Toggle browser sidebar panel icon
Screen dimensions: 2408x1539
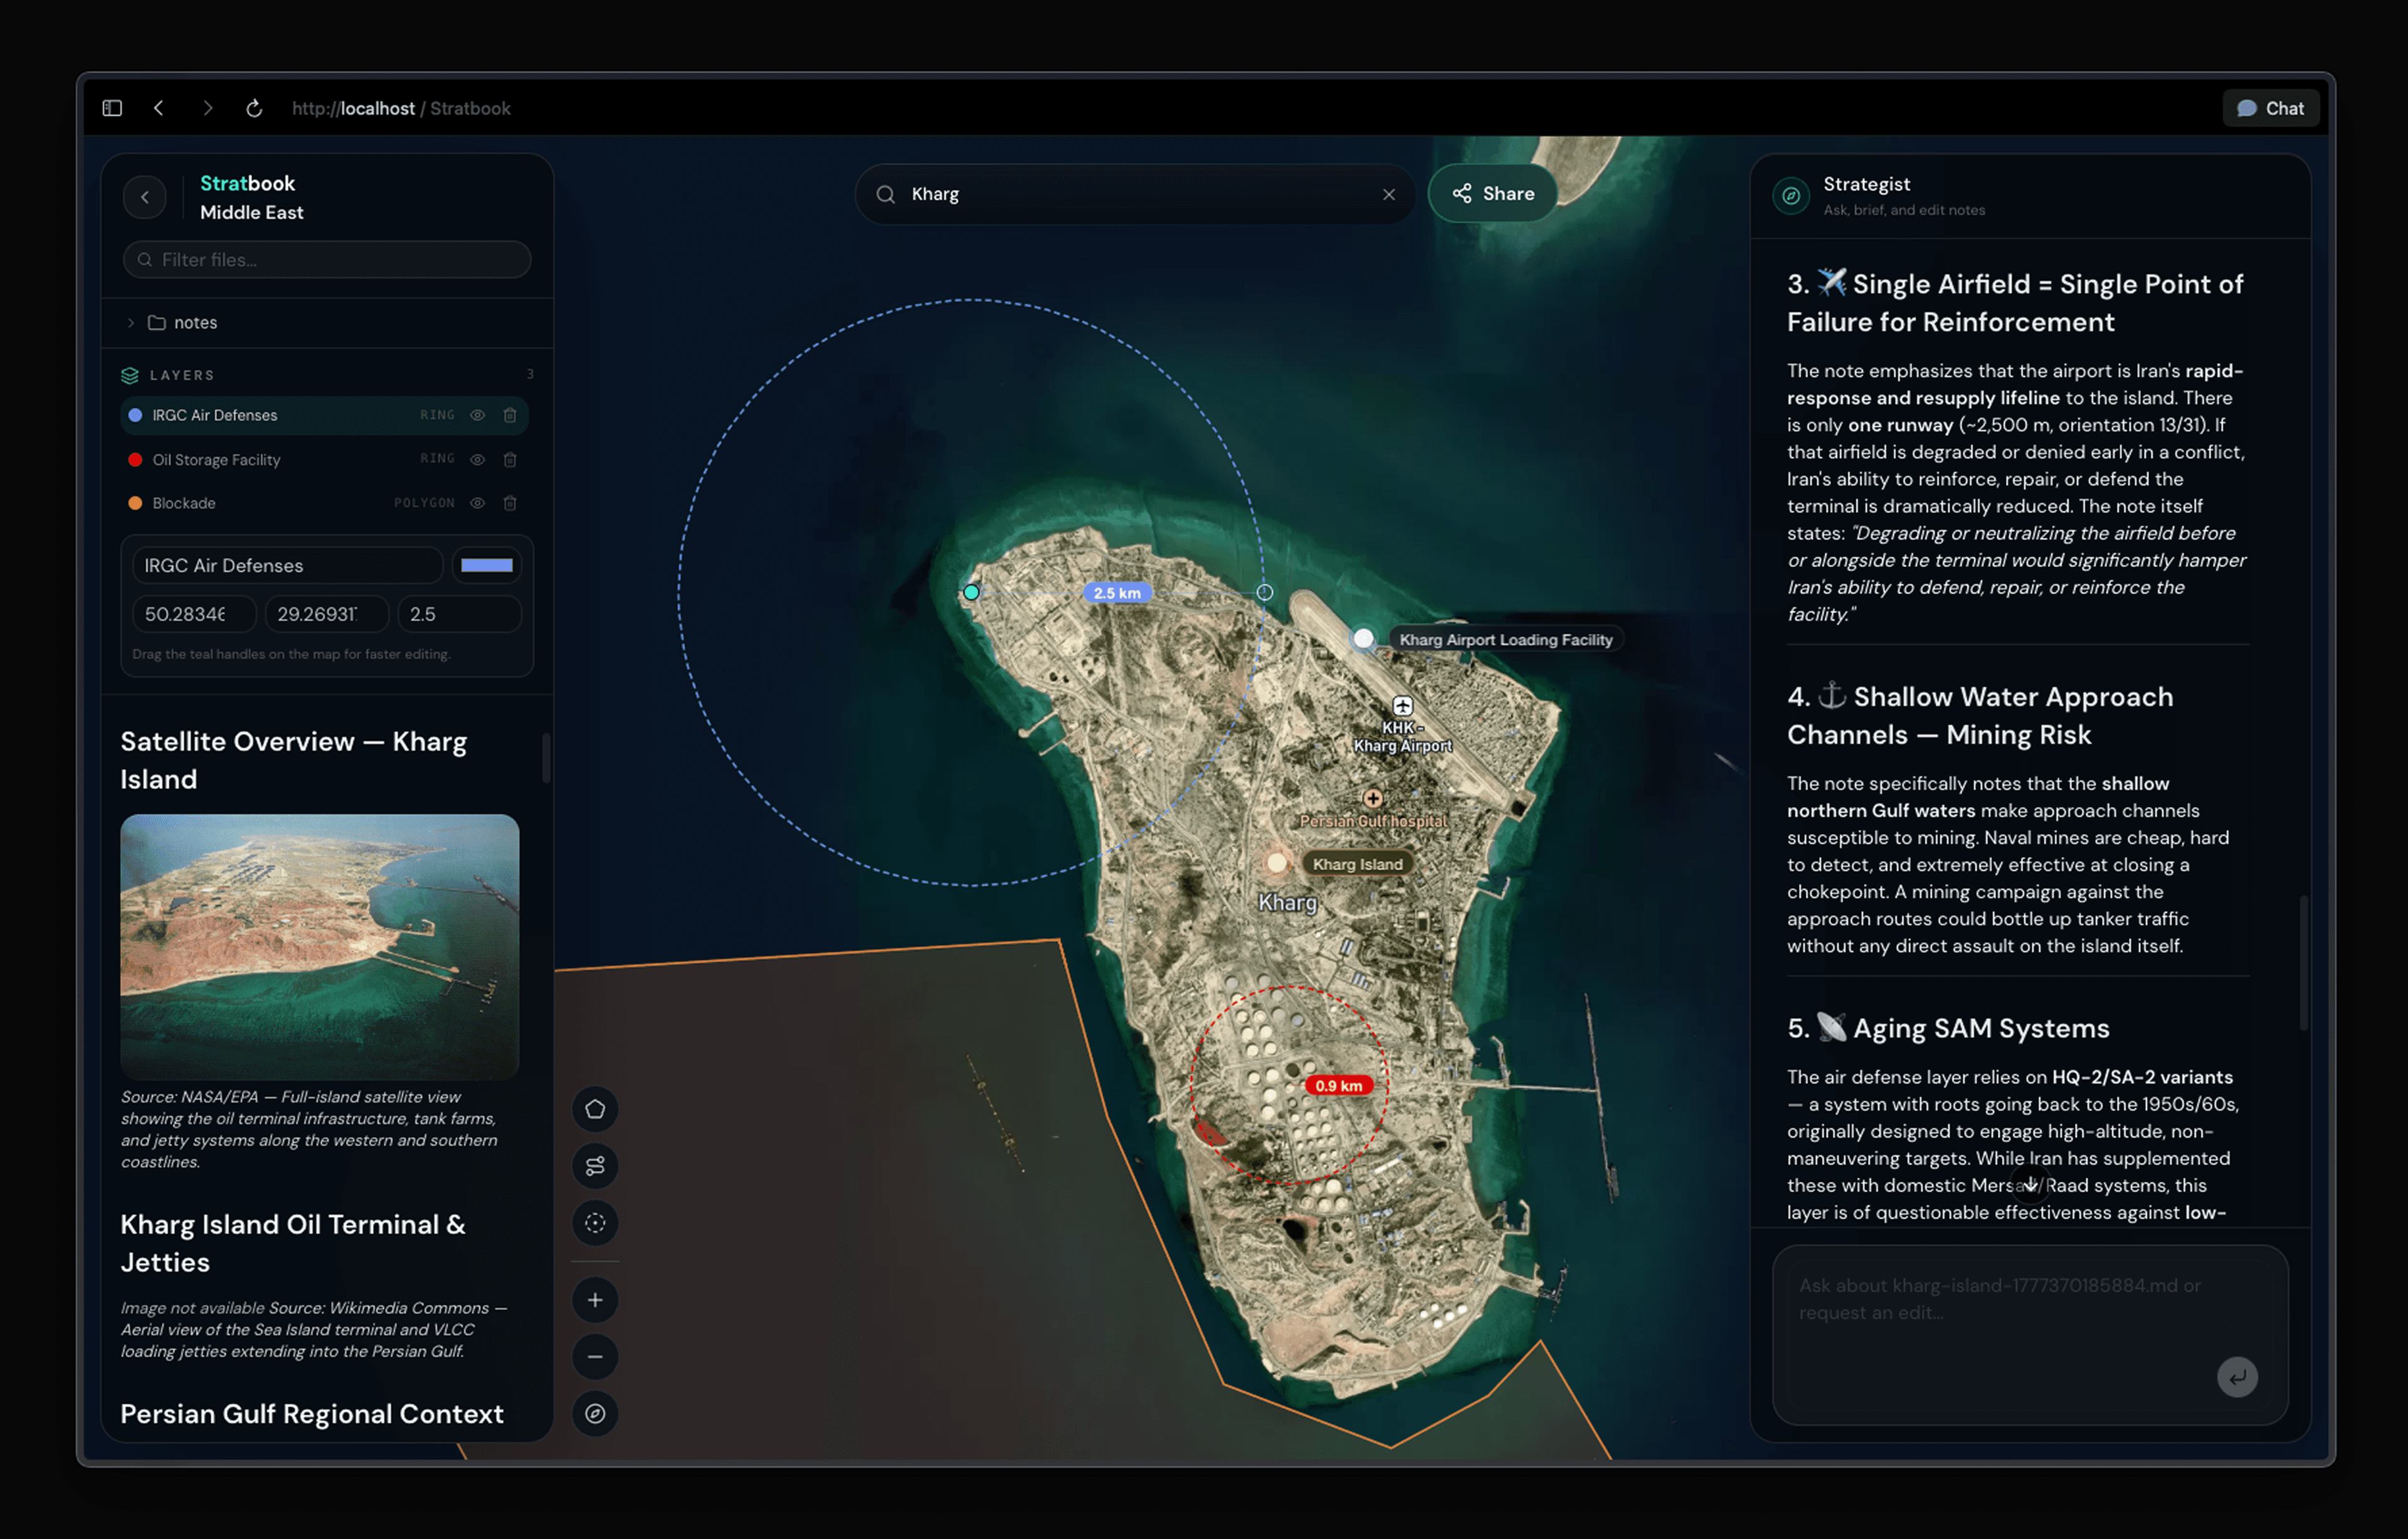112,108
